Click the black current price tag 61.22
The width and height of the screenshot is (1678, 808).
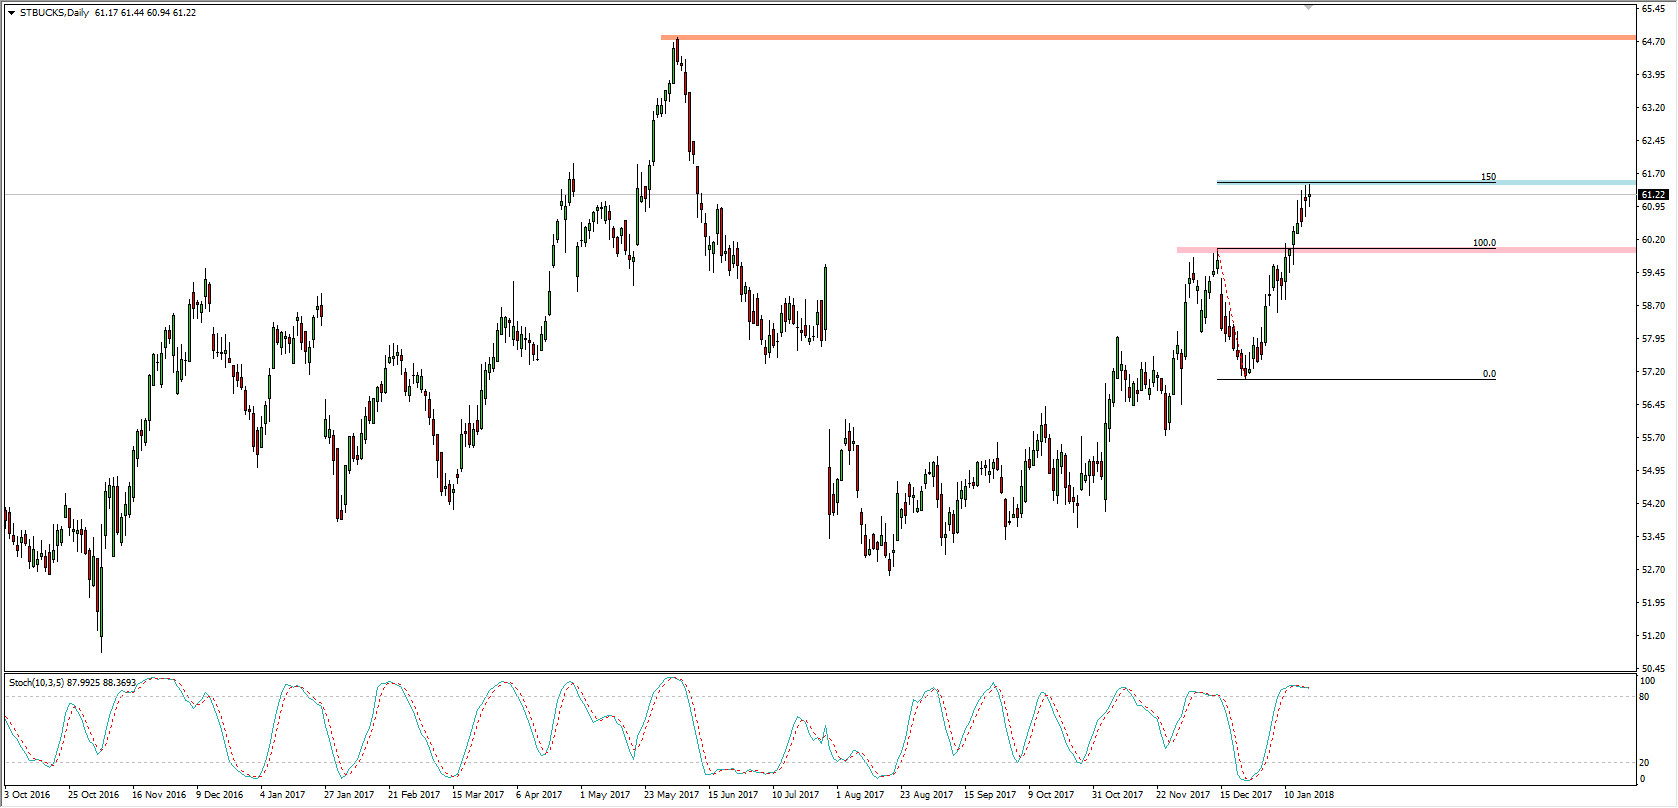click(x=1653, y=195)
